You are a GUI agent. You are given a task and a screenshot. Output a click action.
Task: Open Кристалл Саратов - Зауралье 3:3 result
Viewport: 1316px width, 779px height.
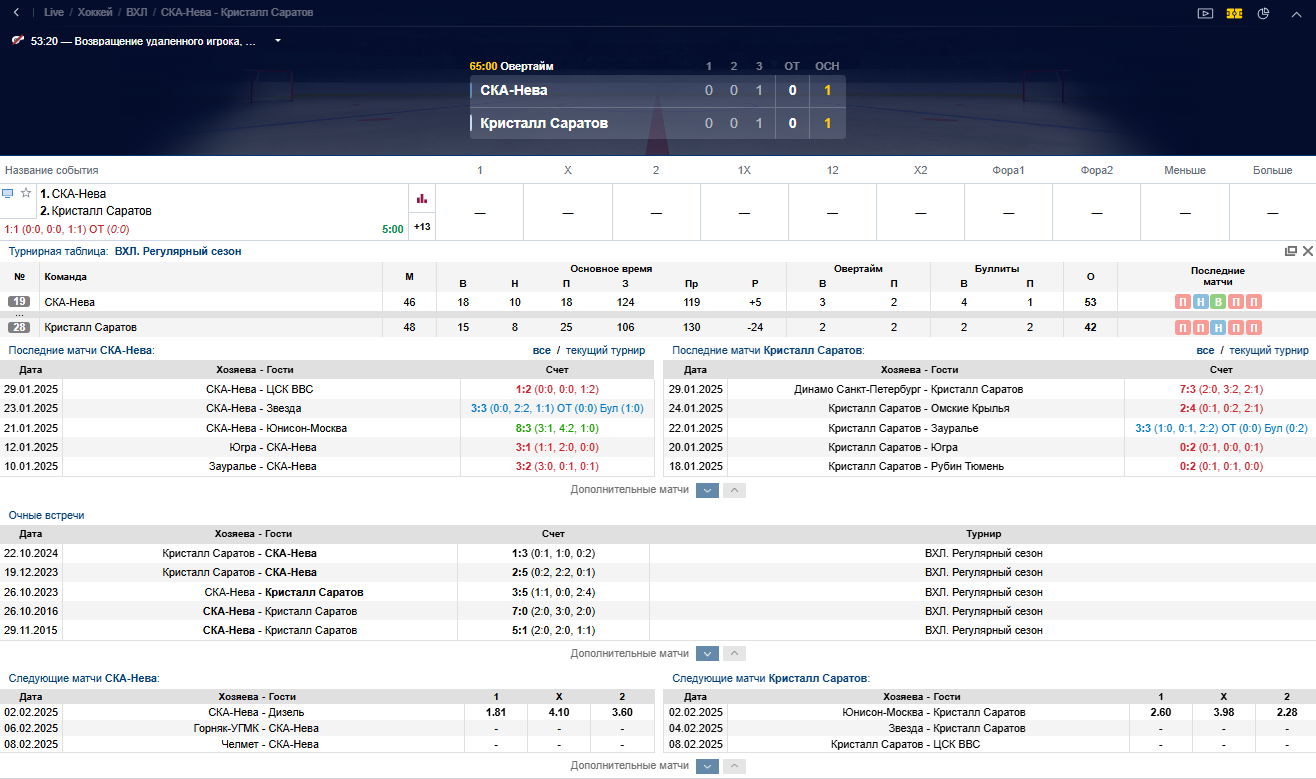[x=1221, y=428]
